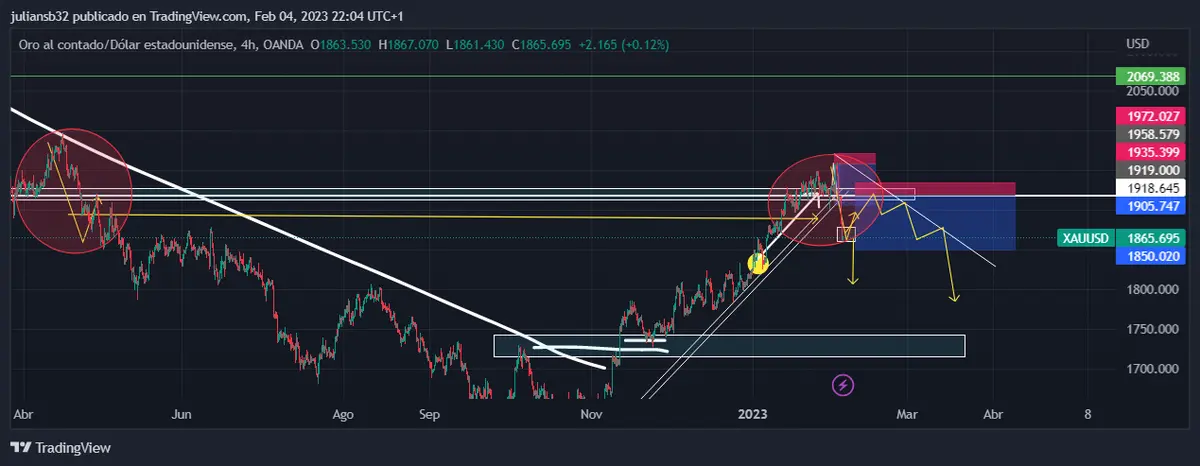
Task: Click the current price 1865.695 label
Action: pos(1147,239)
